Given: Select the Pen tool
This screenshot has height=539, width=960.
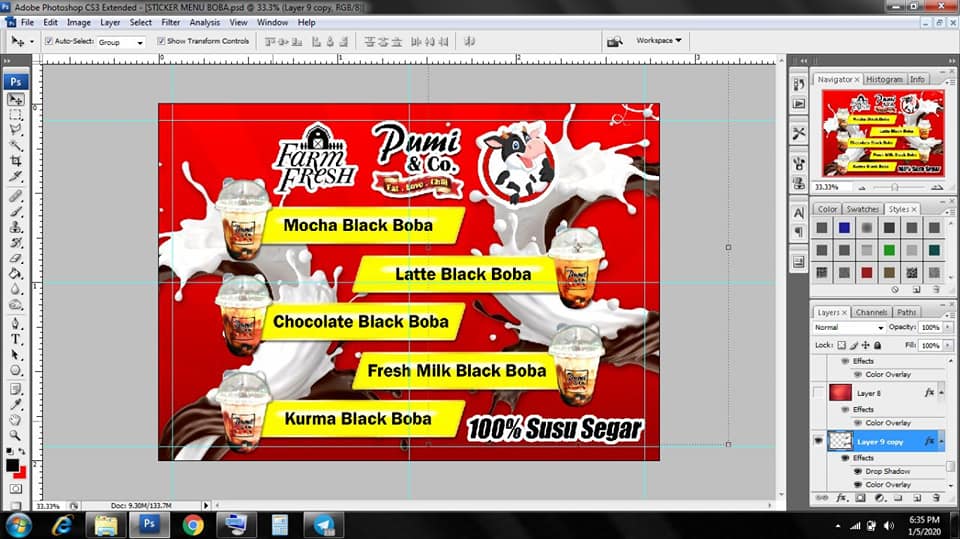Looking at the screenshot, I should [x=16, y=323].
